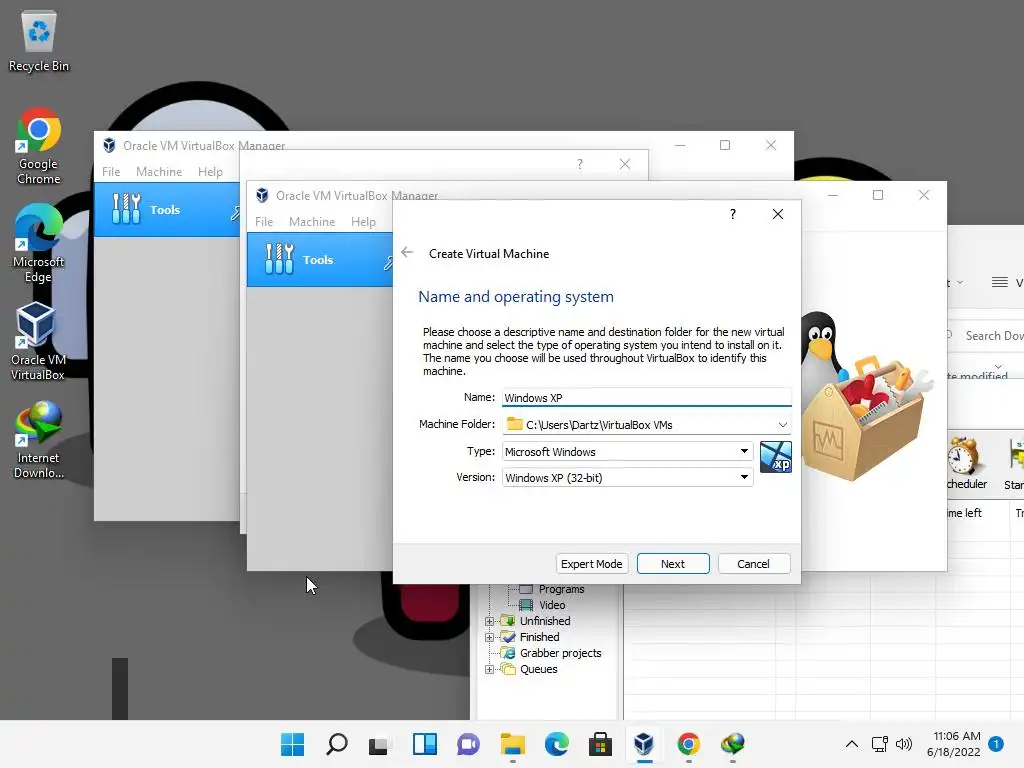Open Microsoft Store from taskbar
The height and width of the screenshot is (768, 1024).
(600, 744)
